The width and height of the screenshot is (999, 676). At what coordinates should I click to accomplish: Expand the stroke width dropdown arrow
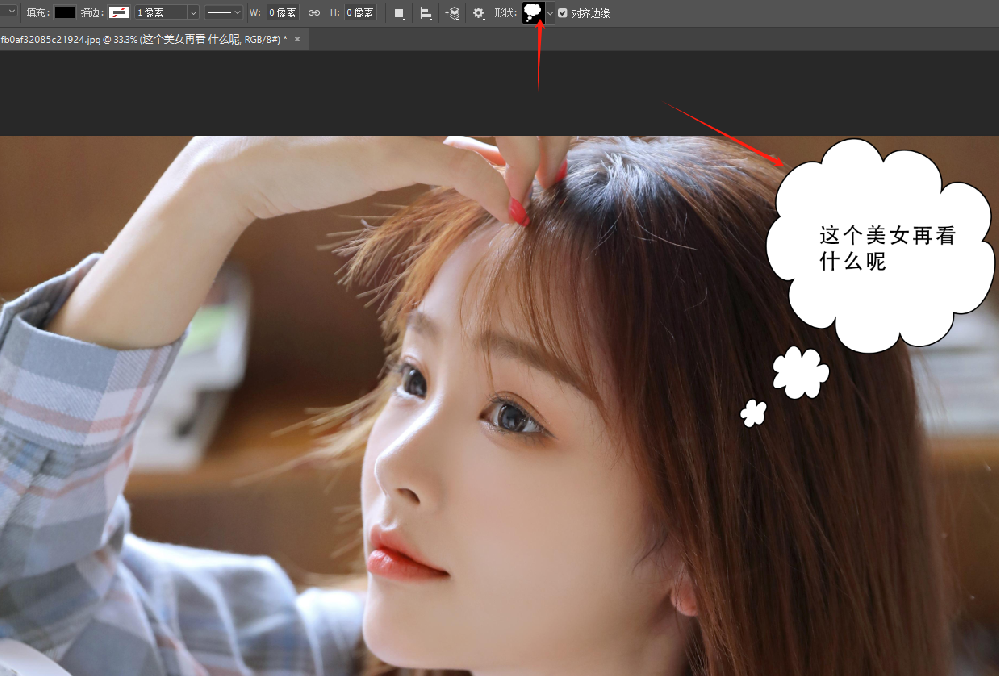coord(193,13)
